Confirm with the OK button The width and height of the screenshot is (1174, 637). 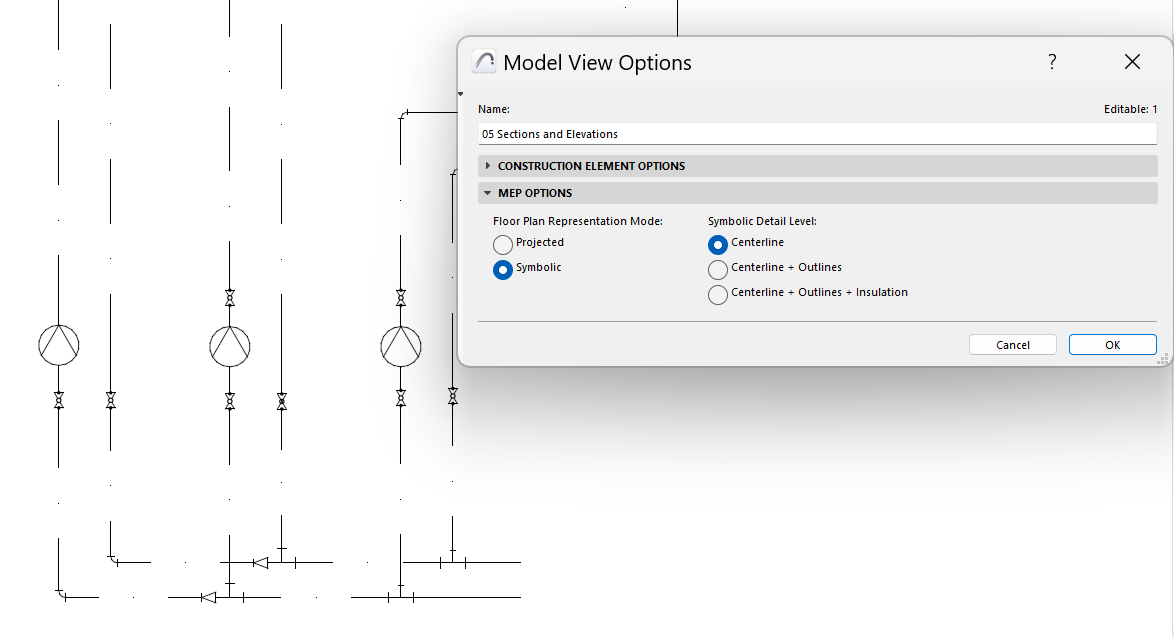click(1112, 345)
